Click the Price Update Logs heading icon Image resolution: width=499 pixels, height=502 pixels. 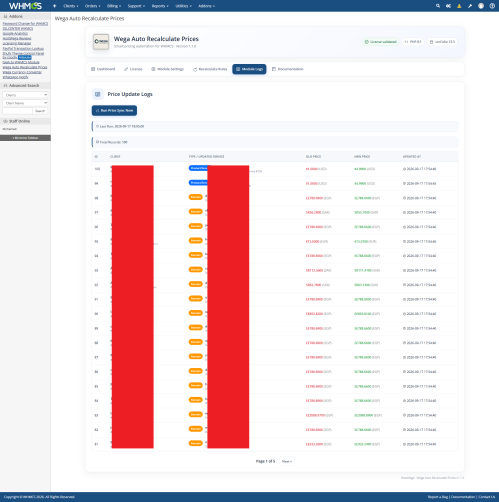tap(98, 94)
